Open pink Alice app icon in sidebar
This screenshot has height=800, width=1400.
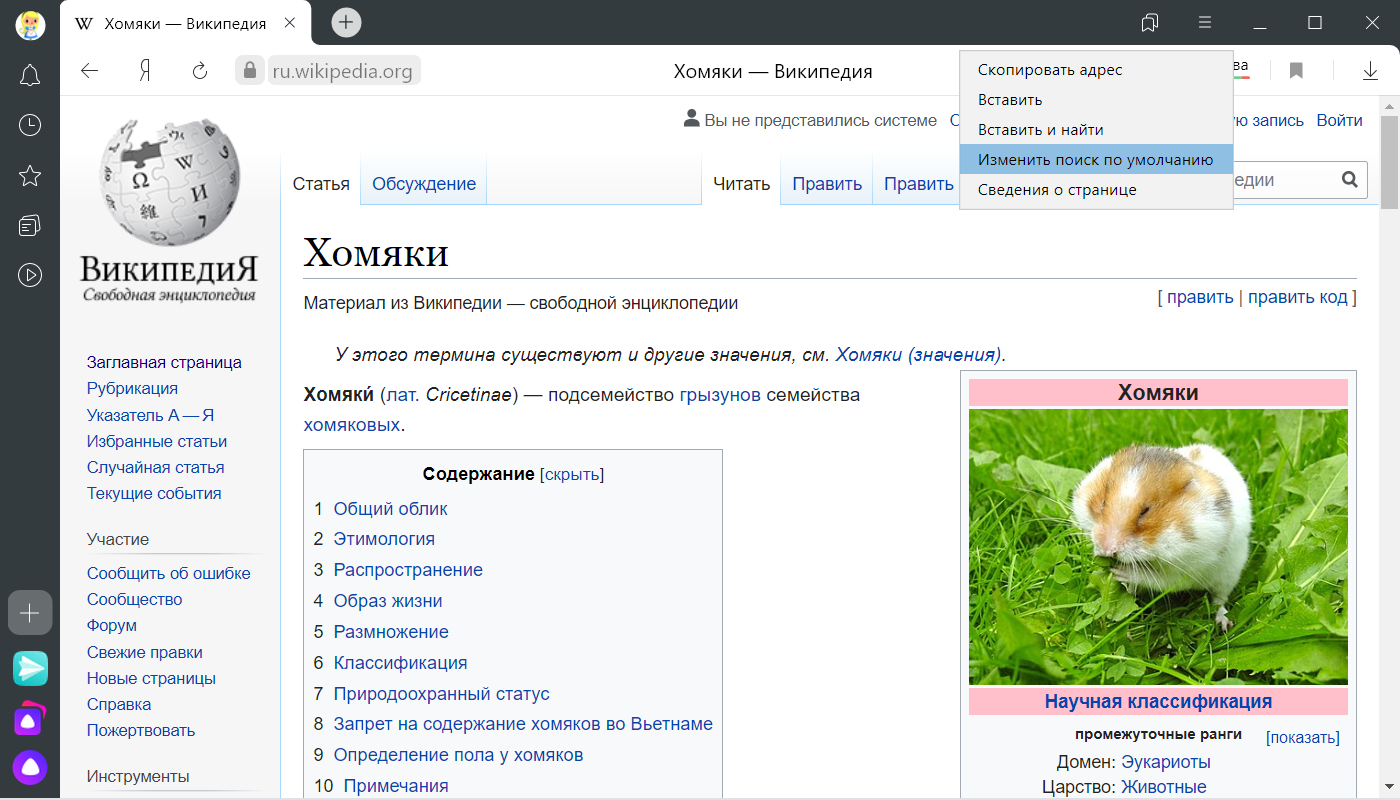click(29, 719)
